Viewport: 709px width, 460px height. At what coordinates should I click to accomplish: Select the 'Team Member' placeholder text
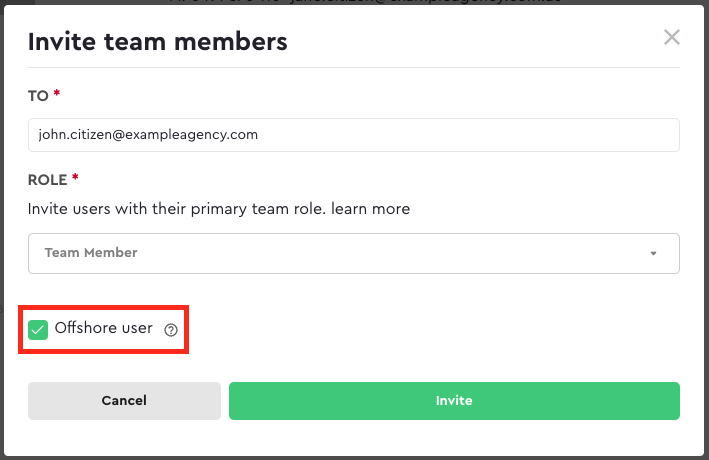click(x=91, y=252)
